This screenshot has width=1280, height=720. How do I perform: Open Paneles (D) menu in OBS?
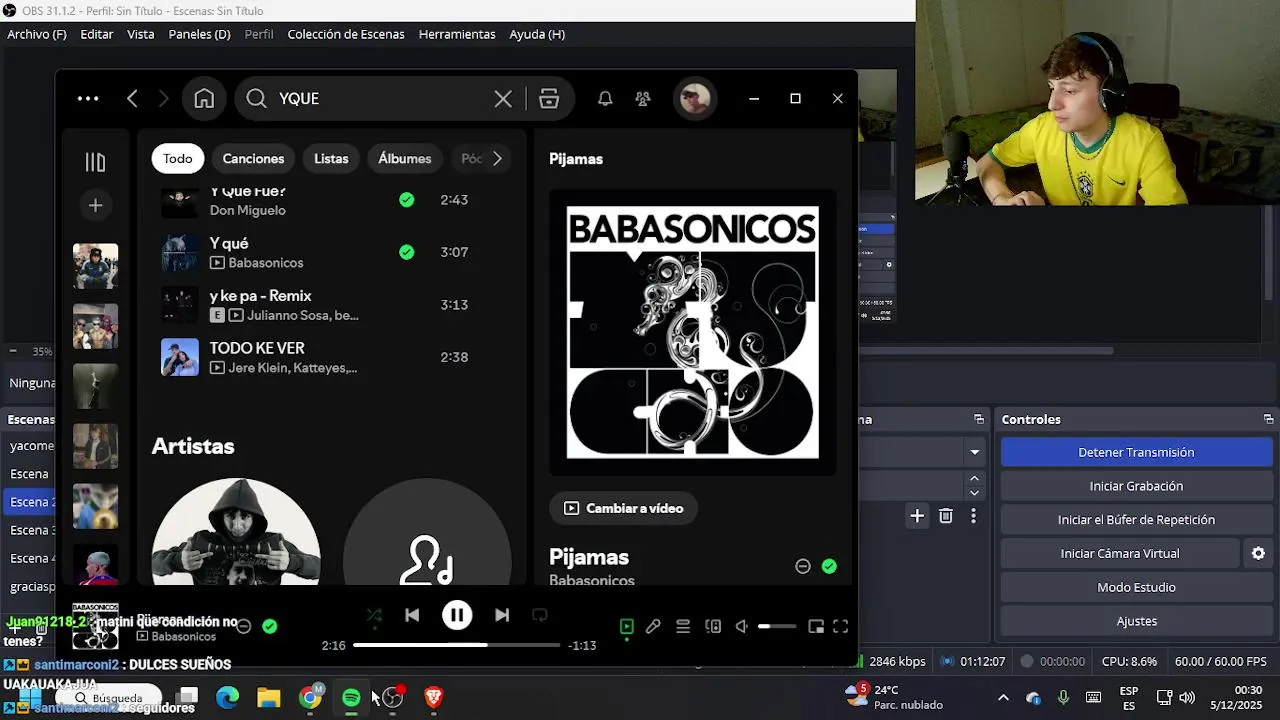[199, 34]
